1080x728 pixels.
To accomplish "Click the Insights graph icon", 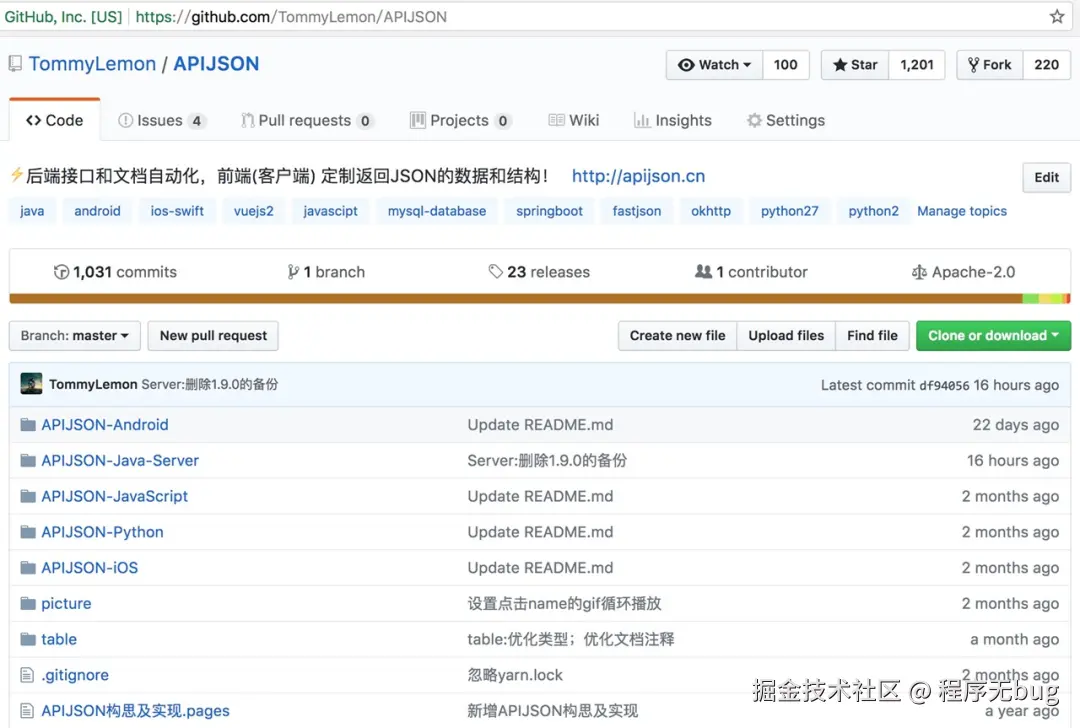I will [x=642, y=121].
